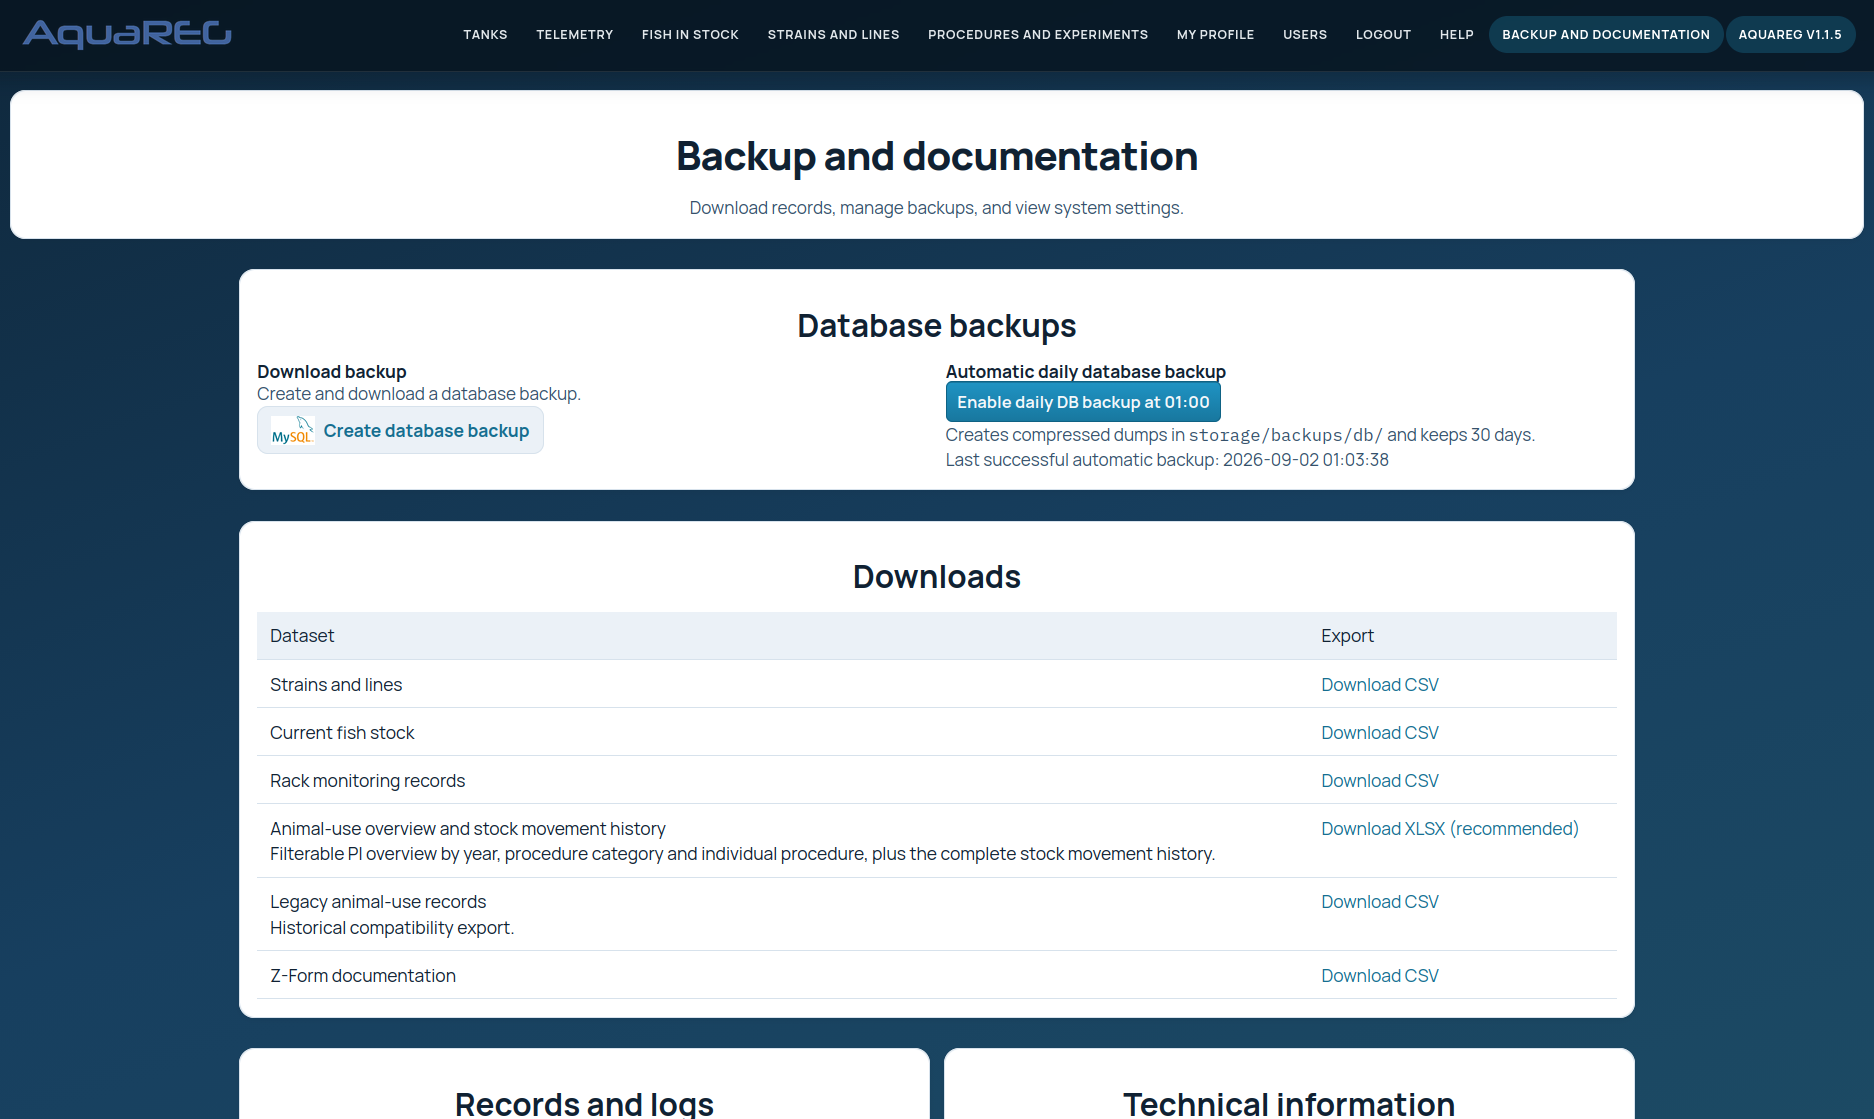
Task: Click the 'Download backup' label
Action: pos(332,372)
